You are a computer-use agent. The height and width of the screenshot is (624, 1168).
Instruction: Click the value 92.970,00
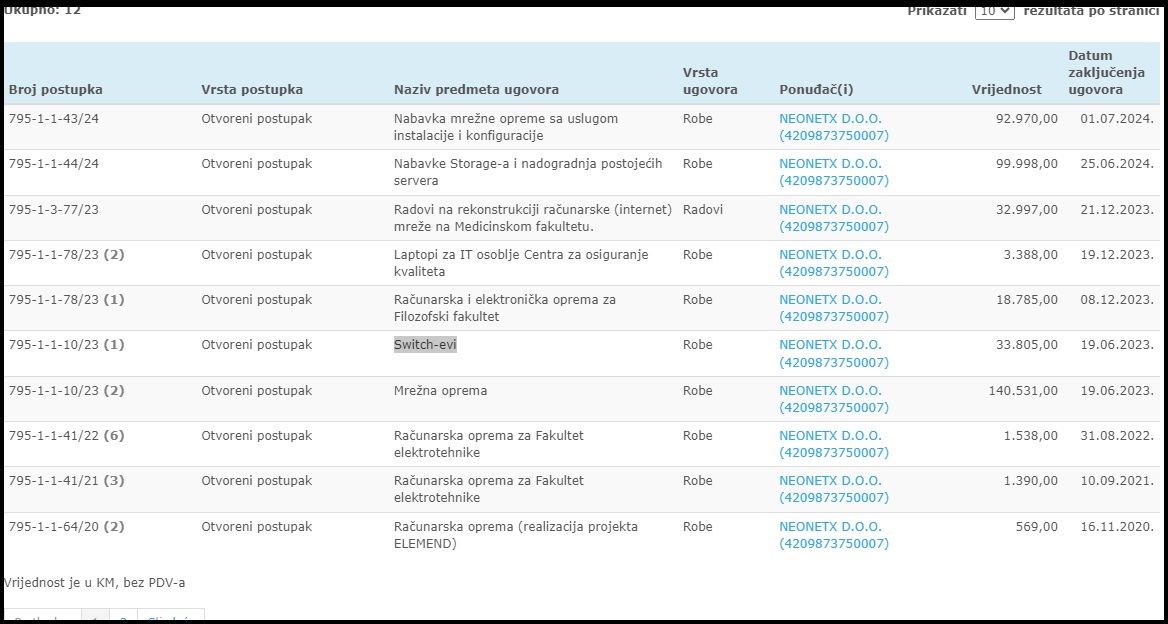pos(1026,118)
